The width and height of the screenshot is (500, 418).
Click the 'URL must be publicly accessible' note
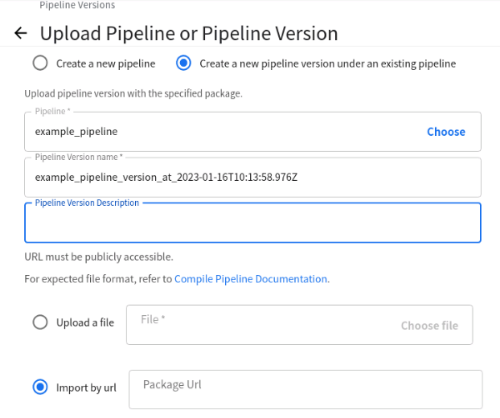(x=99, y=257)
